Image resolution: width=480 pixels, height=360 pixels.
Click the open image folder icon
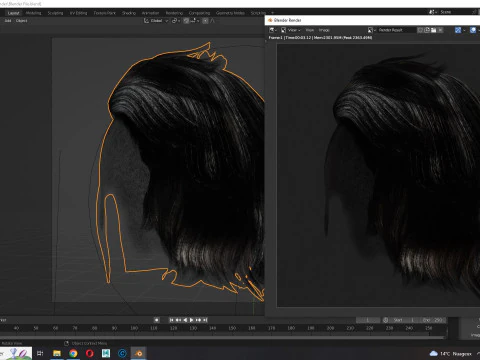tap(434, 30)
